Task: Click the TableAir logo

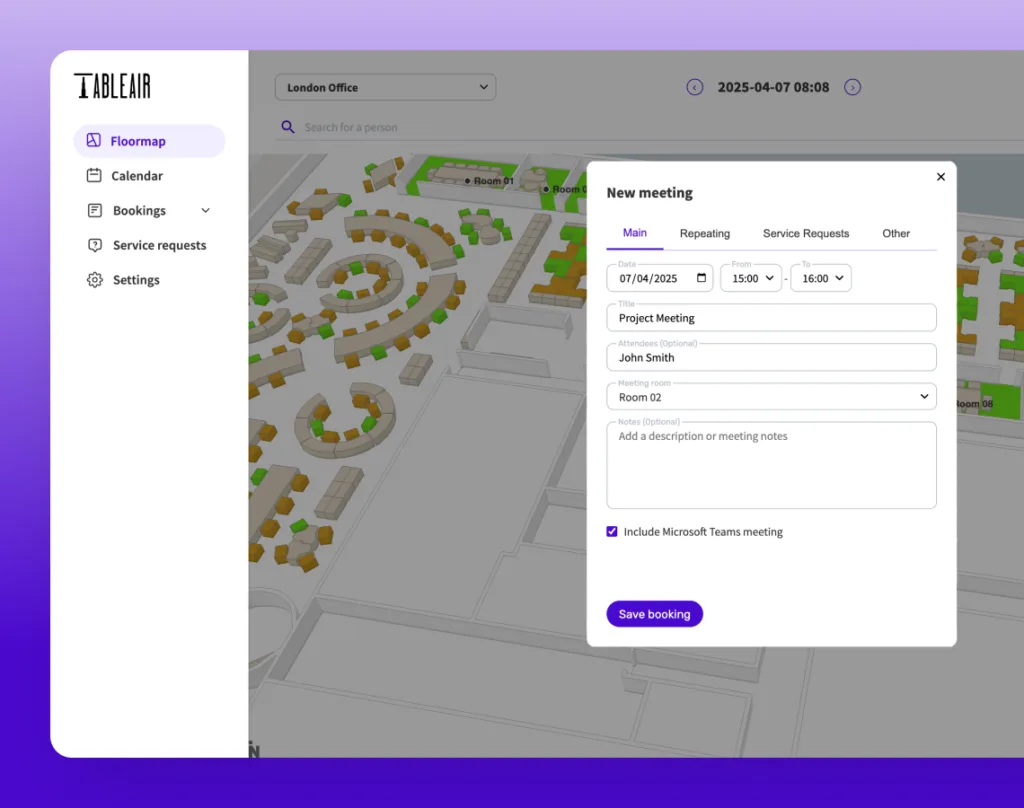Action: coord(112,86)
